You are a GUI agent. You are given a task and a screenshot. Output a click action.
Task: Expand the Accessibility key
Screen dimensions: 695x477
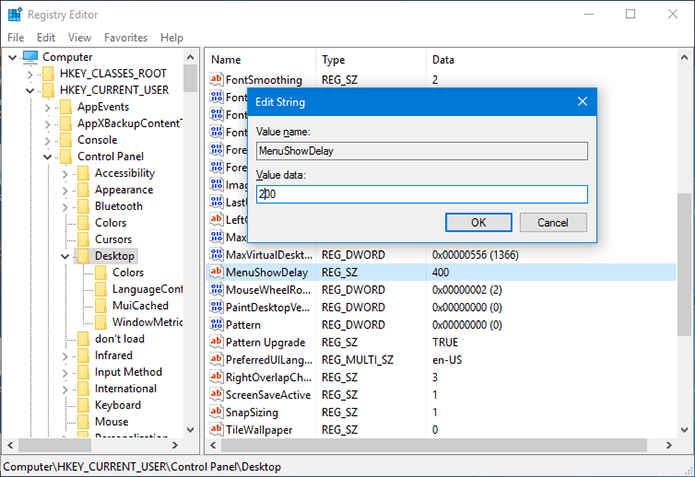[65, 174]
